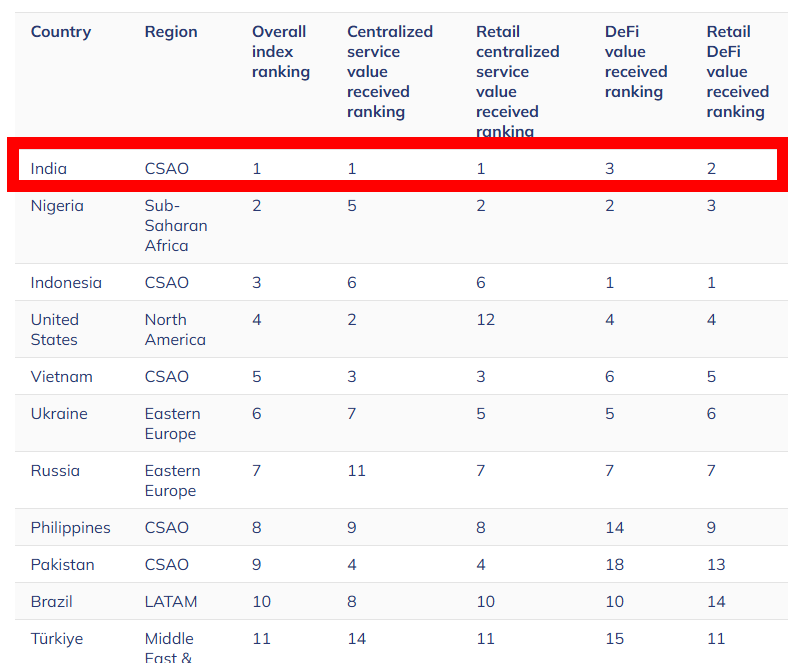Select the Türkiye country cell
The height and width of the screenshot is (663, 788).
(x=57, y=639)
